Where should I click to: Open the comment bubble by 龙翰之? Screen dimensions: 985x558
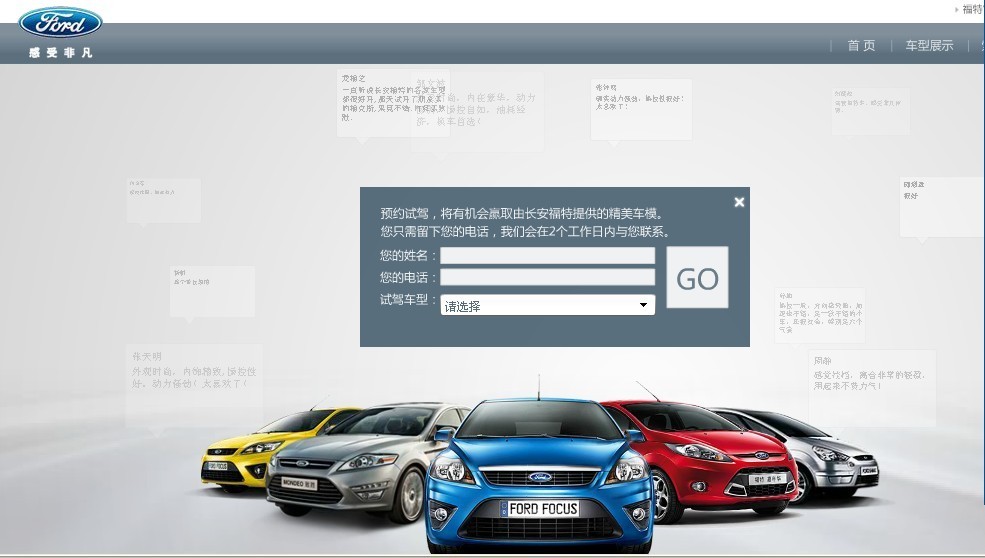393,103
